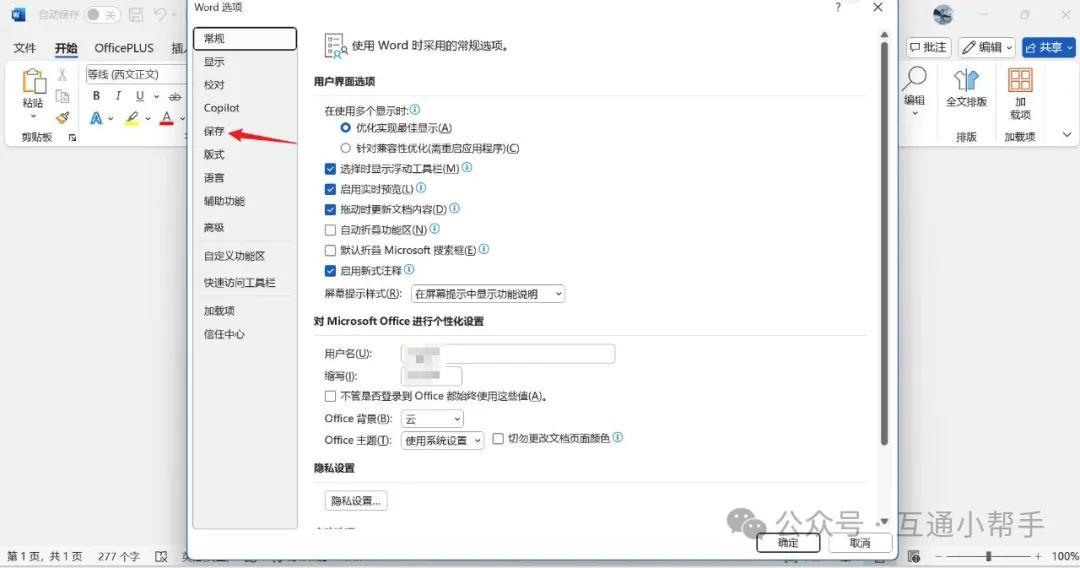Apply red font color

click(166, 118)
